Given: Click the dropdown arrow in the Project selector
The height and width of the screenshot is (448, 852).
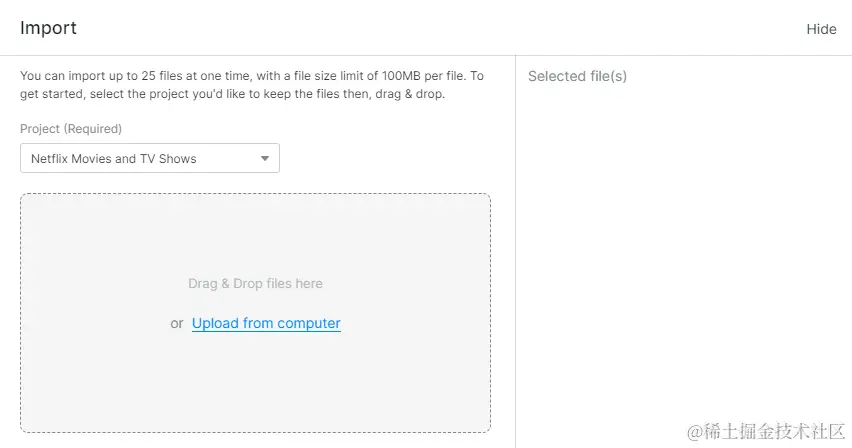Looking at the screenshot, I should (265, 158).
